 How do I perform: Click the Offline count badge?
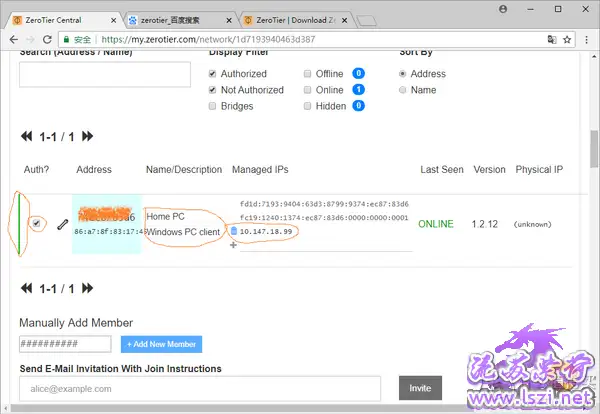[x=359, y=73]
